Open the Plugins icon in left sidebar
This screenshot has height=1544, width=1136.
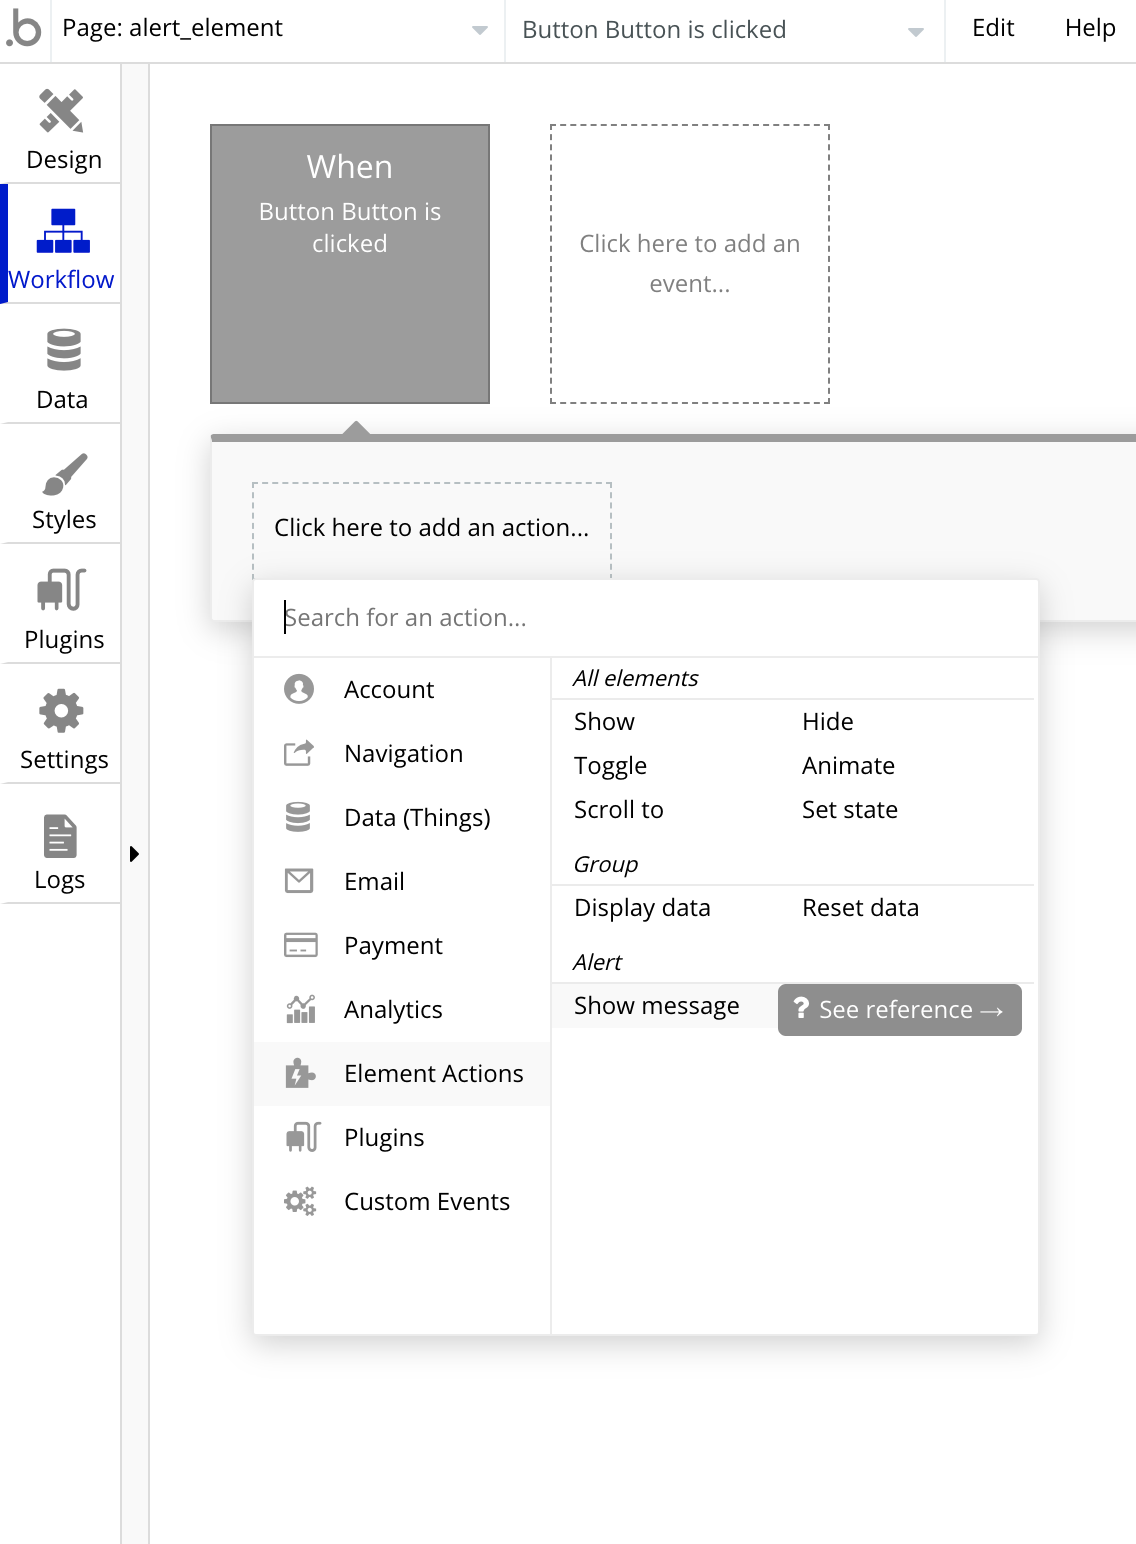(x=62, y=590)
